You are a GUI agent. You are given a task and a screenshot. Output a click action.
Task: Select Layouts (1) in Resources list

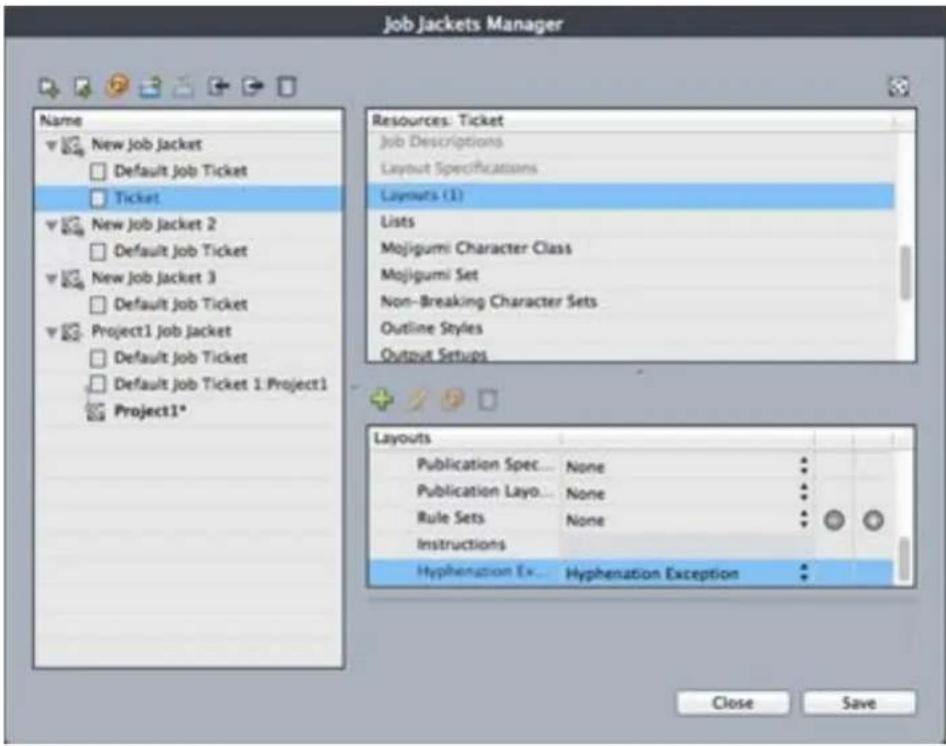[630, 196]
